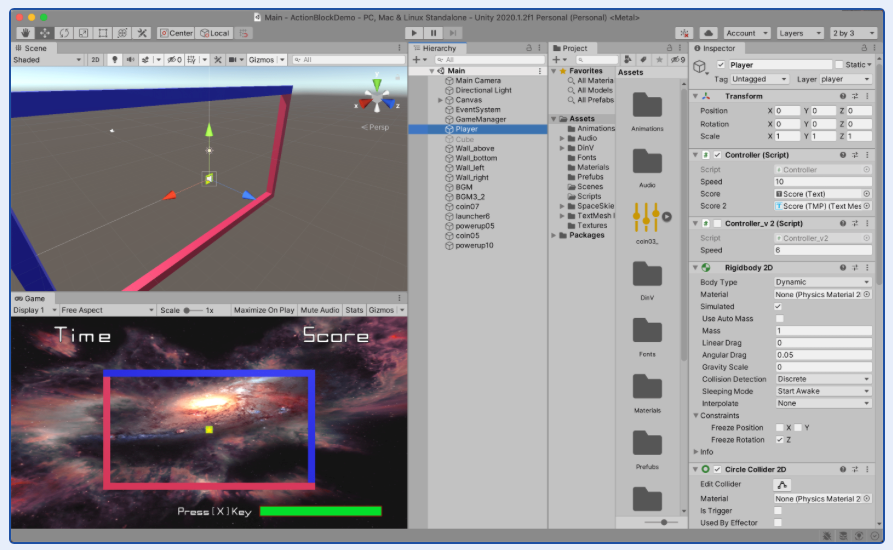Select the Hand tool in toolbar
This screenshot has height=550, width=893.
[25, 33]
